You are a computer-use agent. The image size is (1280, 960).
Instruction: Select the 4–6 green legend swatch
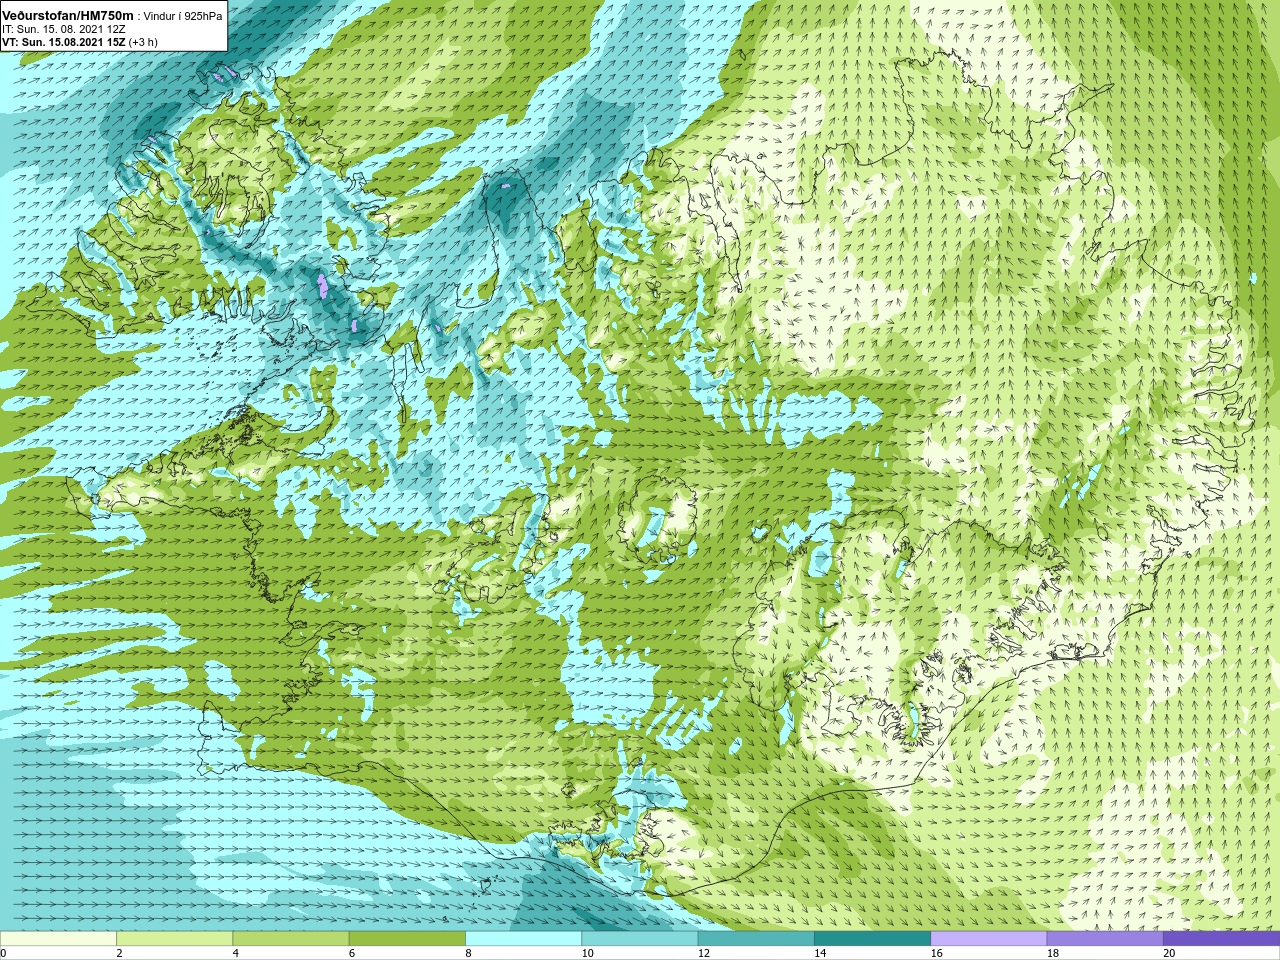point(291,939)
